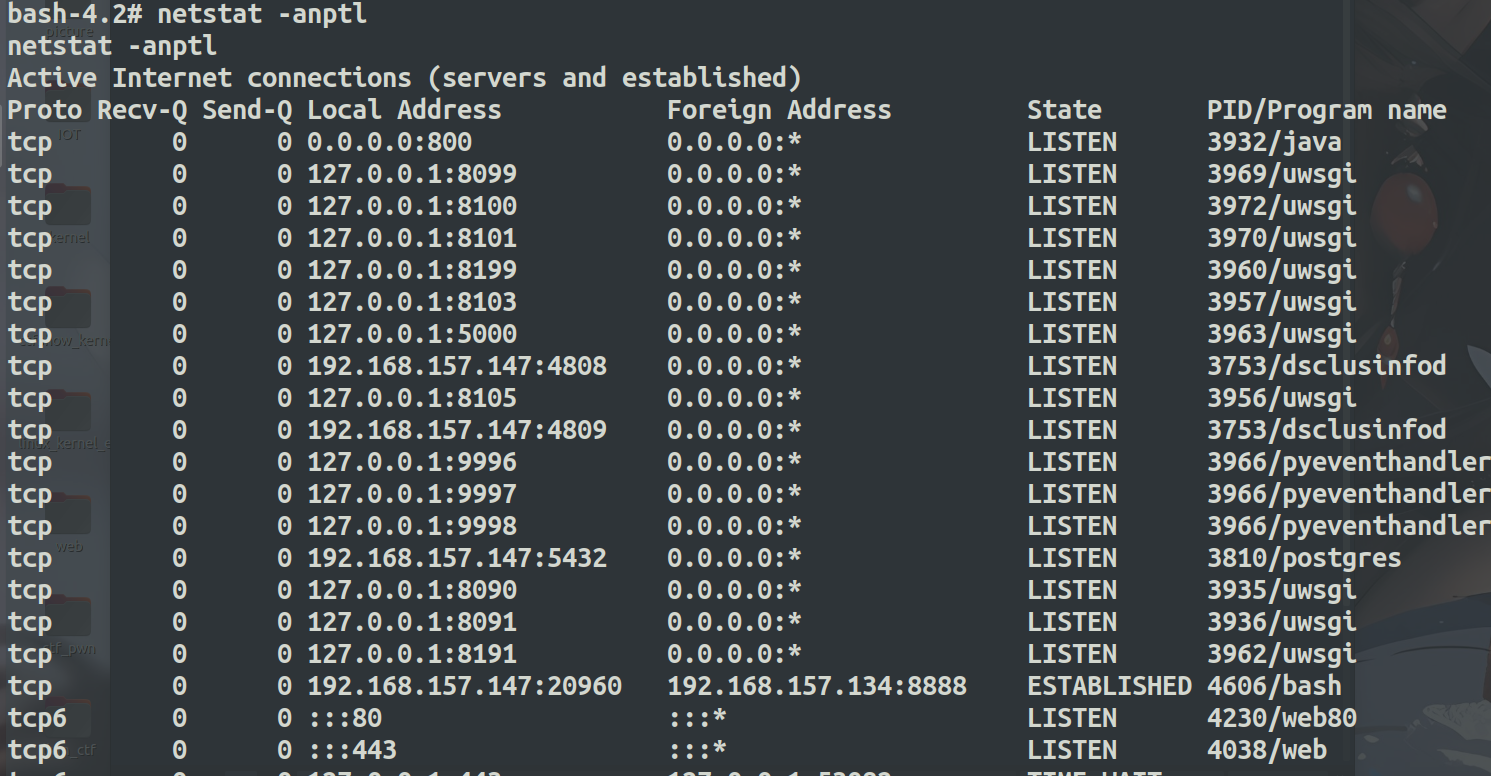The height and width of the screenshot is (776, 1491).
Task: Click the Foreign Address column header
Action: click(778, 110)
